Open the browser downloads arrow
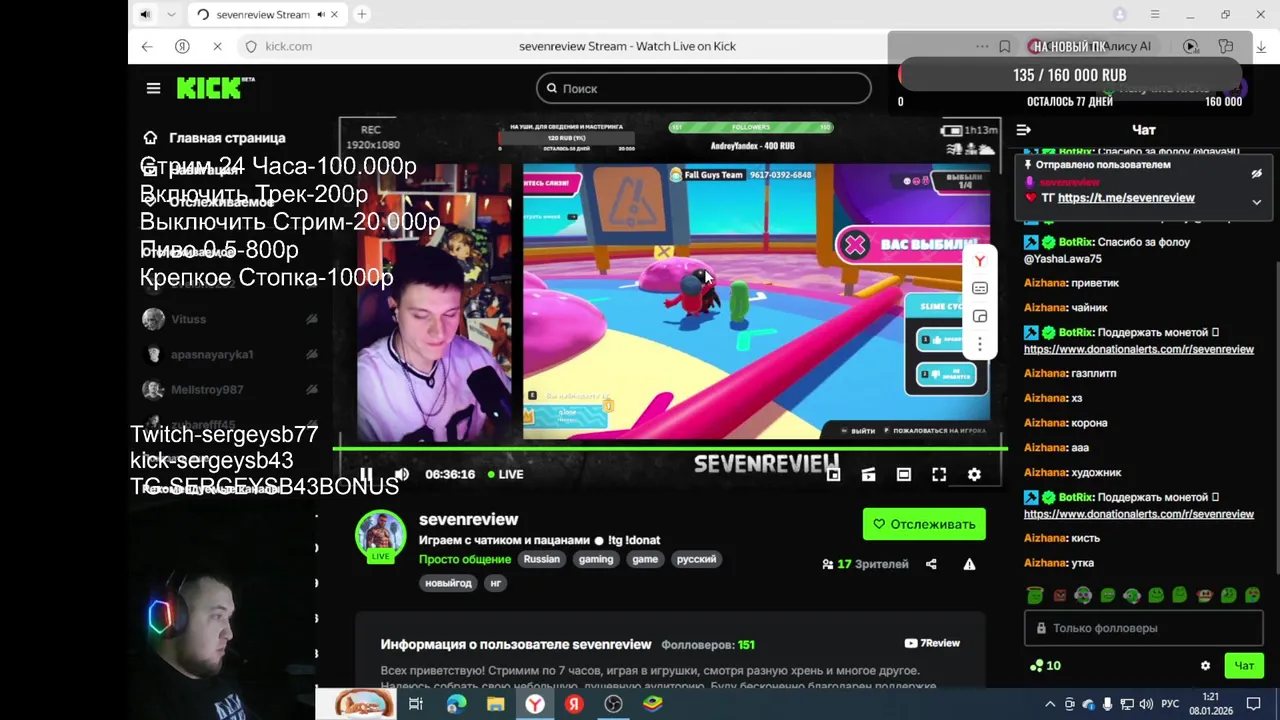1280x720 pixels. [1260, 46]
